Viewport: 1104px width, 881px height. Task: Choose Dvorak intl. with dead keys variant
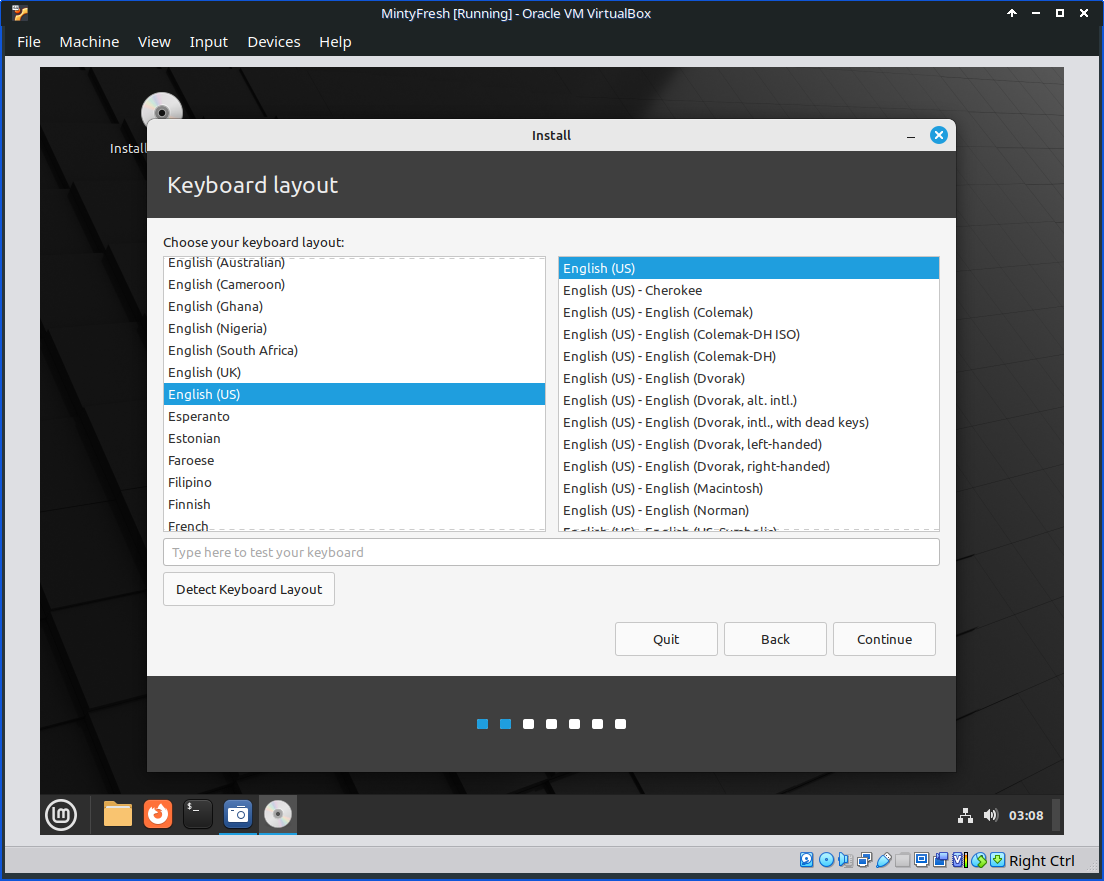(x=748, y=423)
